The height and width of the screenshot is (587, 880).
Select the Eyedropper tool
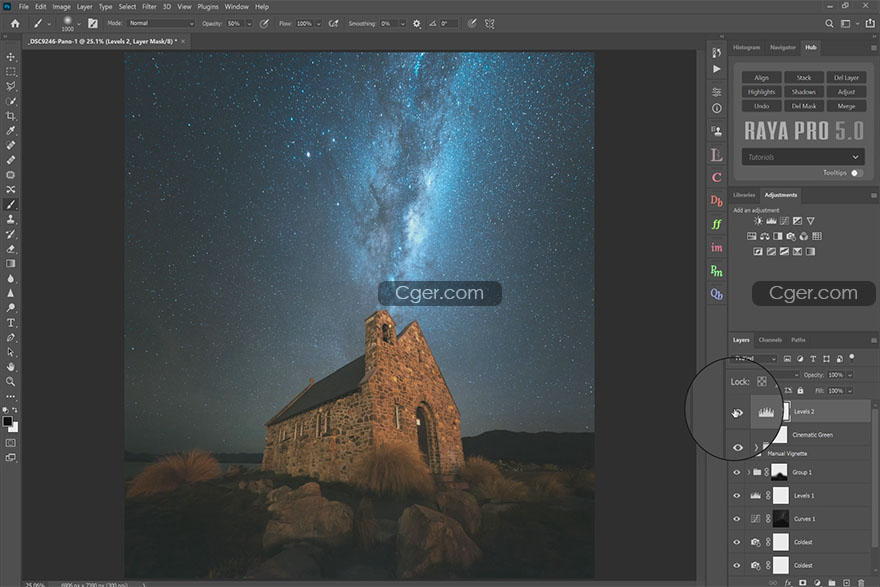(11, 131)
